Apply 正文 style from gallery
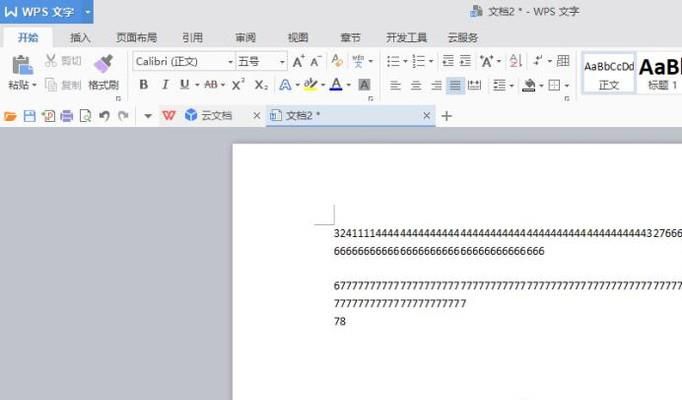 coord(608,73)
